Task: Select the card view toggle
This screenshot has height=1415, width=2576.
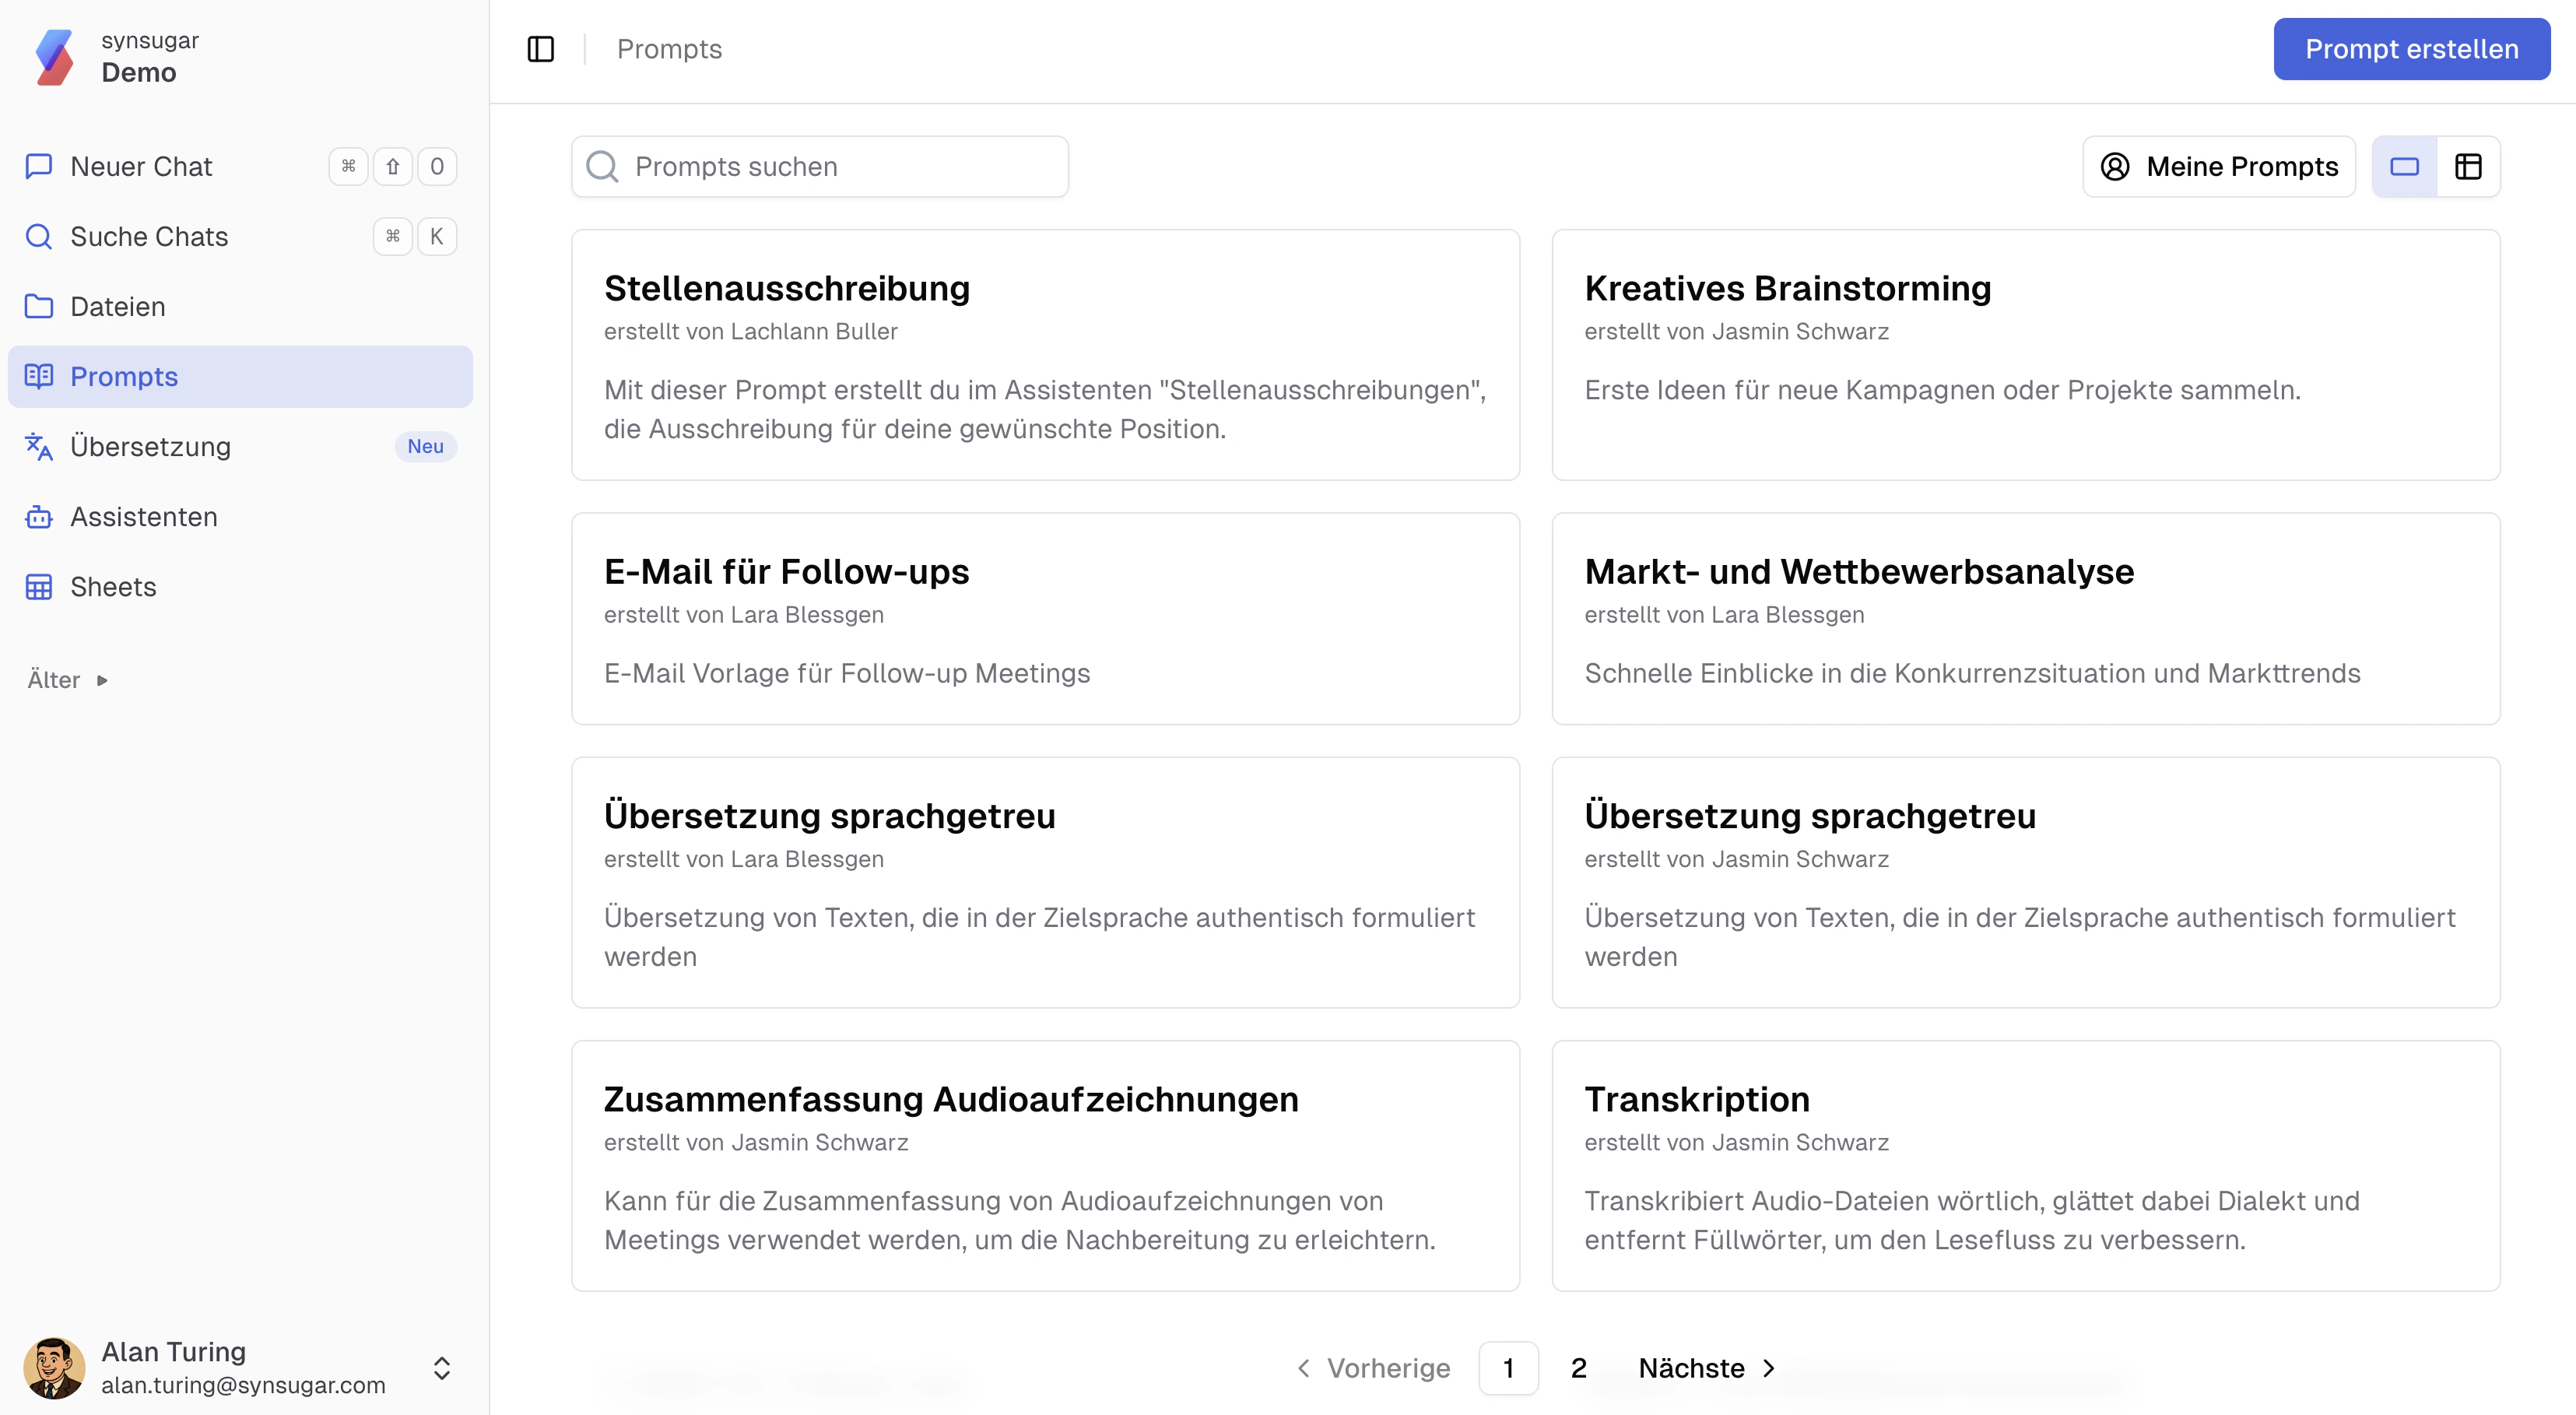Action: [x=2404, y=166]
